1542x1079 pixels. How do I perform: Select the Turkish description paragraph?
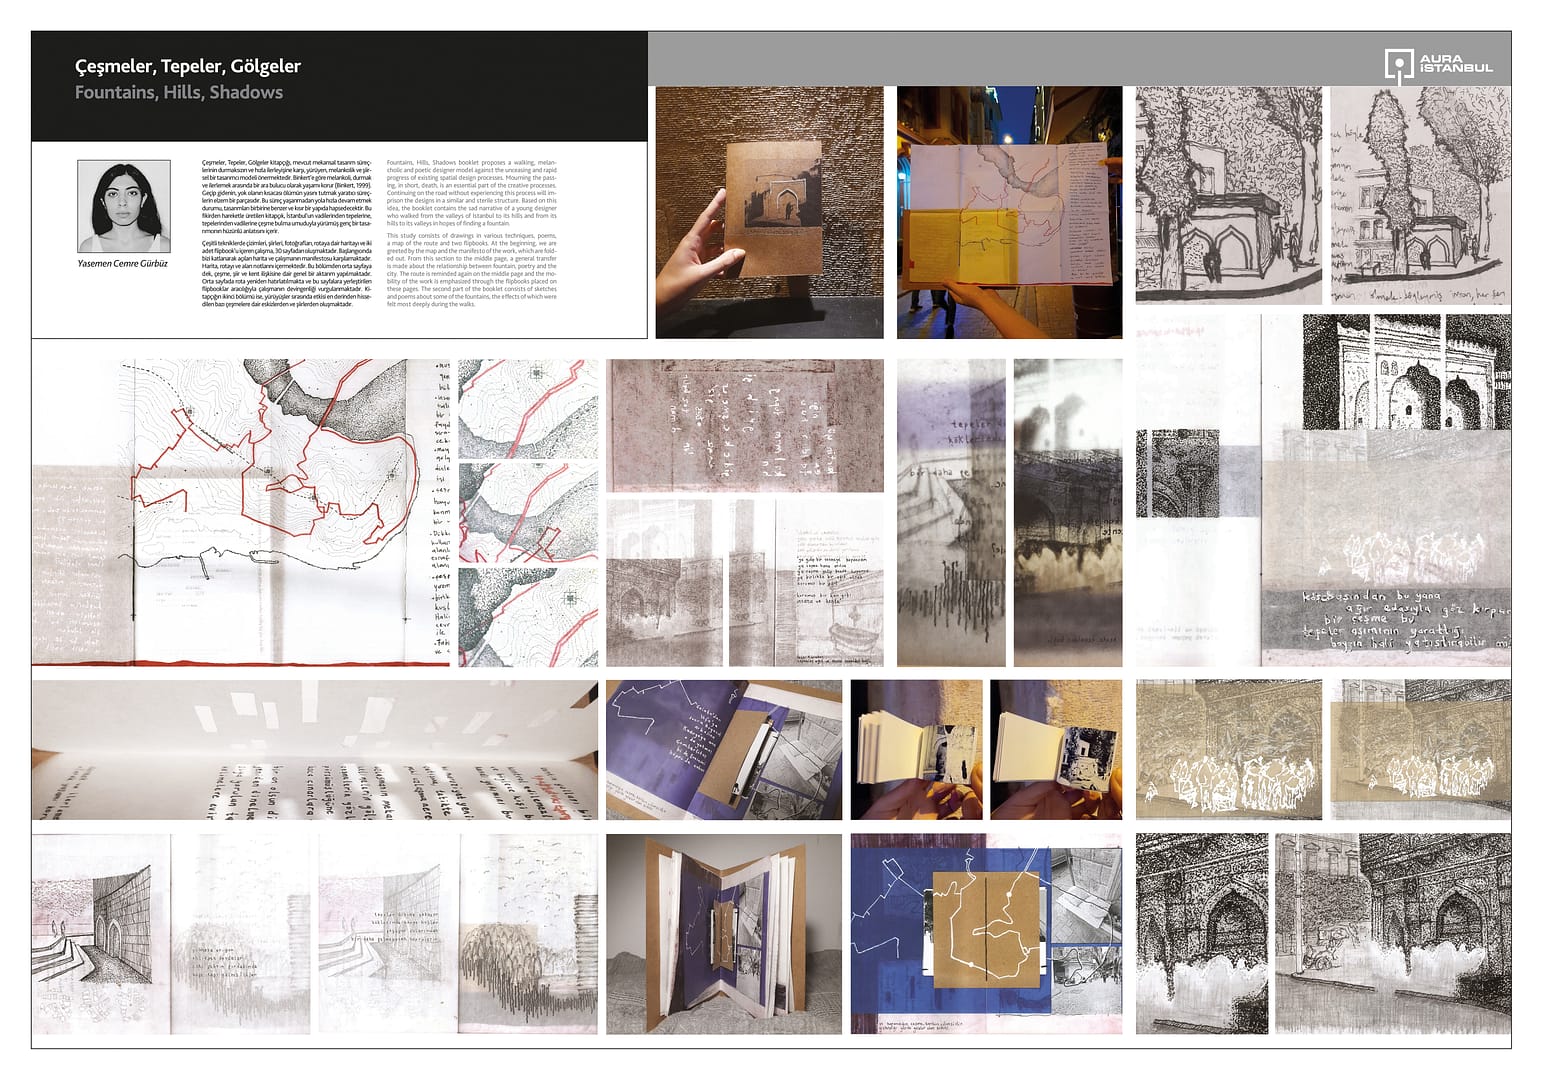pos(286,232)
